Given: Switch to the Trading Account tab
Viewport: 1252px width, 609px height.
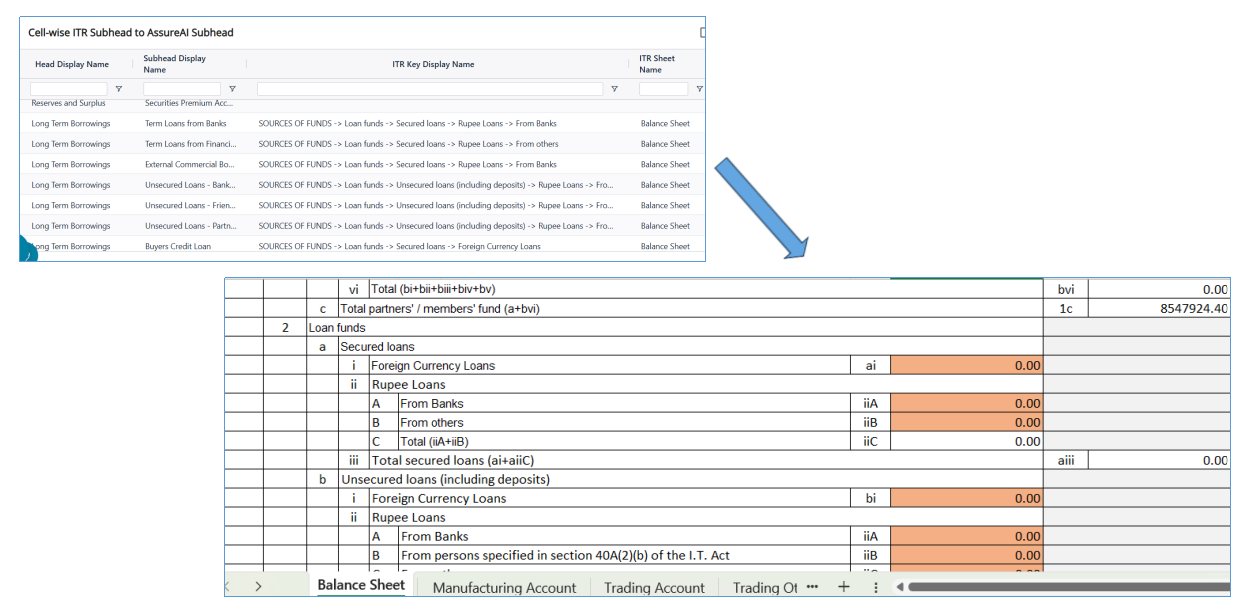Looking at the screenshot, I should 654,587.
